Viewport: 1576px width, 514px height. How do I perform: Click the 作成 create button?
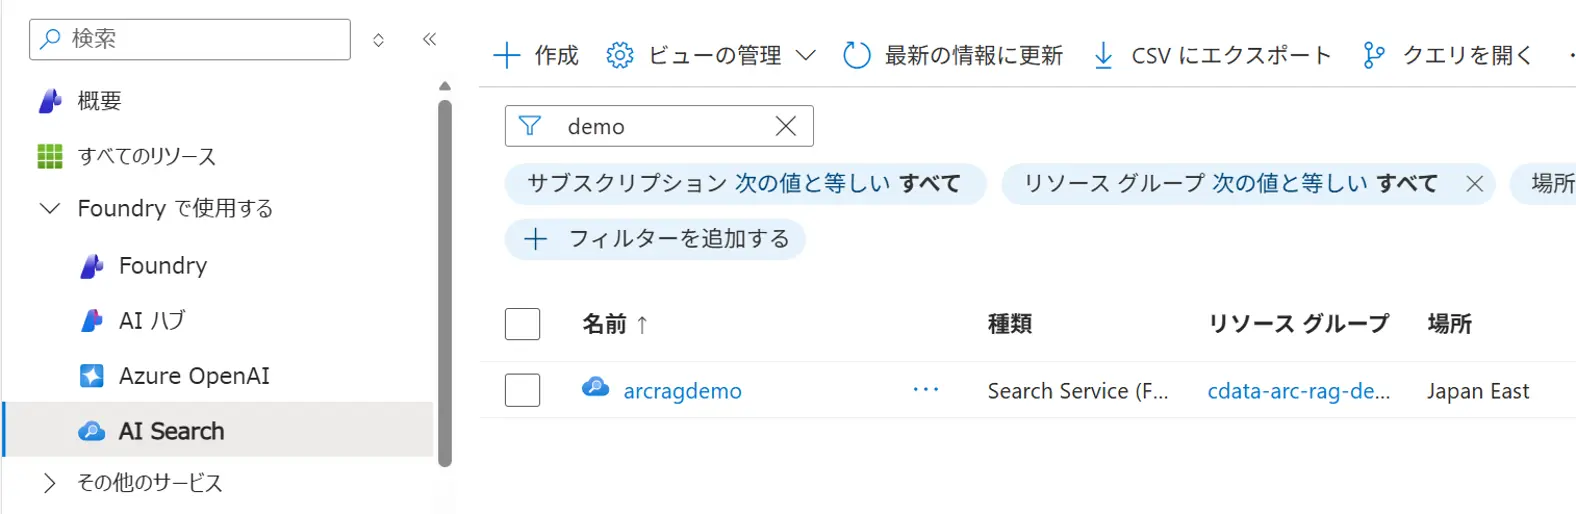click(x=536, y=55)
